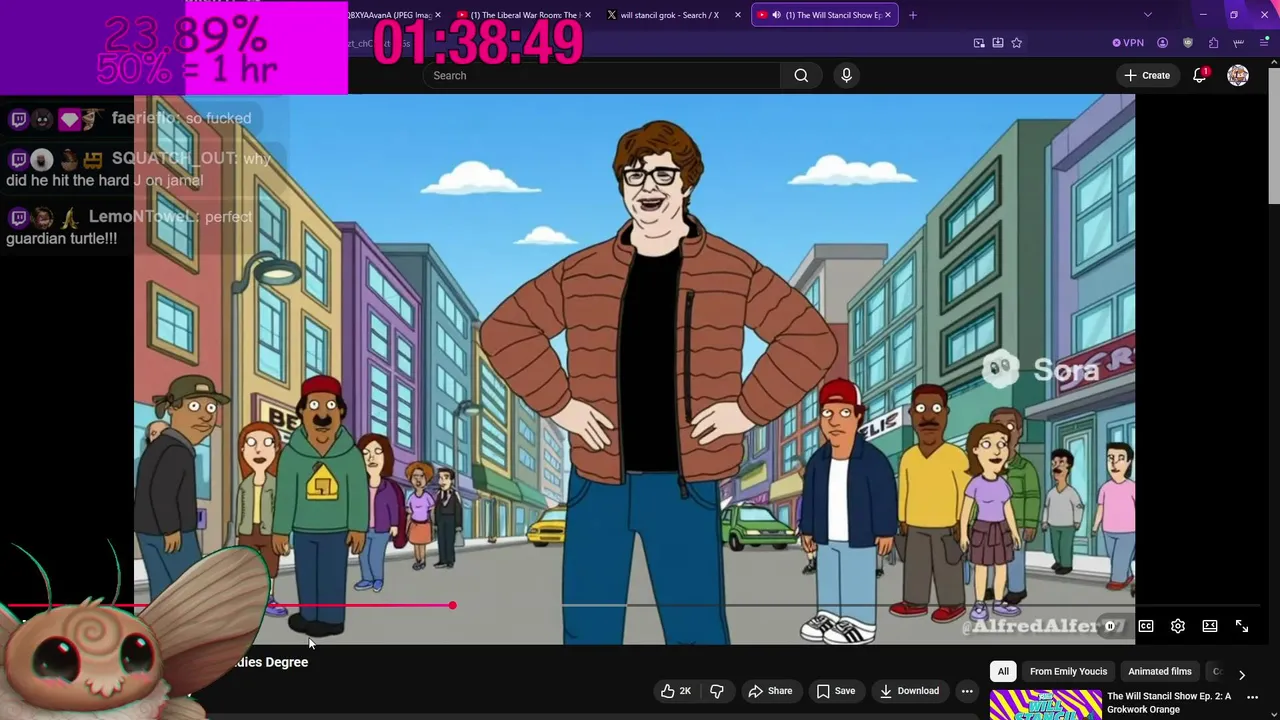Click the YouTube search magnifier button
This screenshot has height=720, width=1280.
coord(801,75)
